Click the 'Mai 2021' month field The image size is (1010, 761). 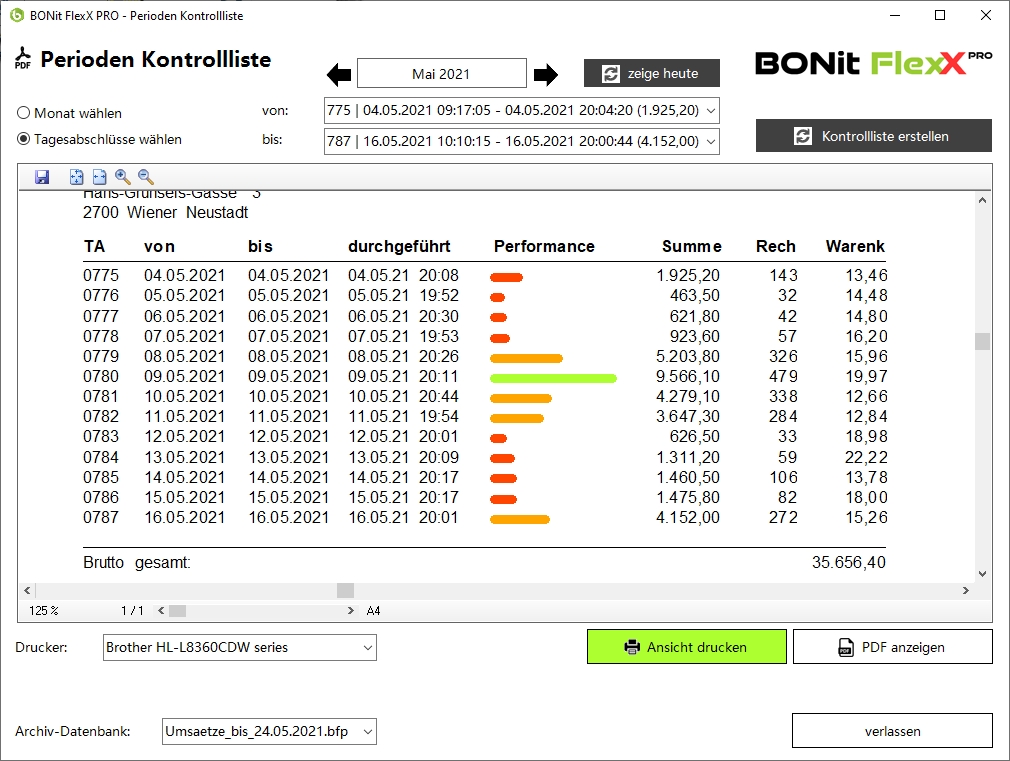point(442,73)
